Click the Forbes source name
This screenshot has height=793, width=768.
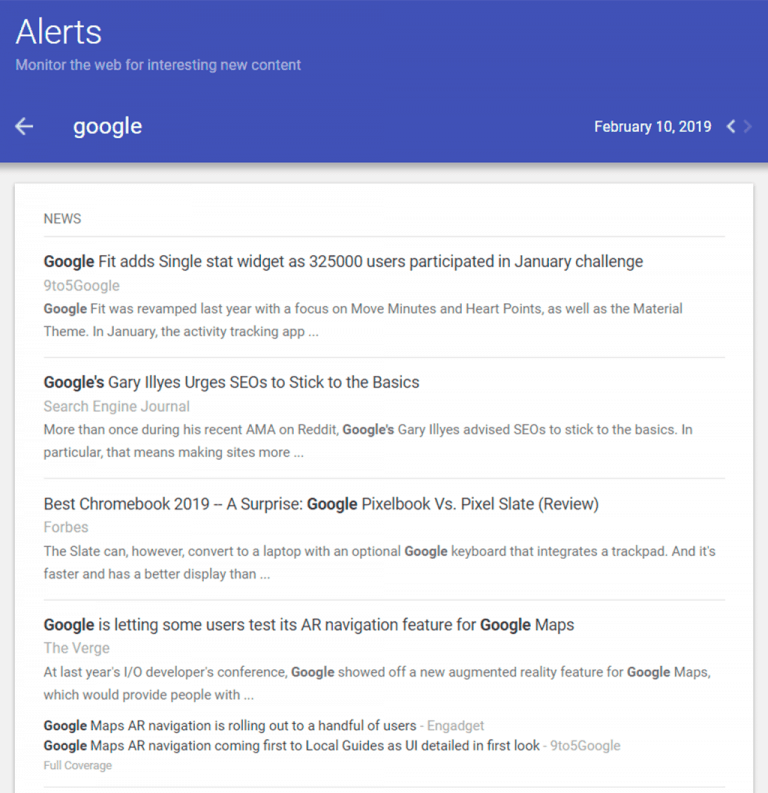tap(66, 527)
